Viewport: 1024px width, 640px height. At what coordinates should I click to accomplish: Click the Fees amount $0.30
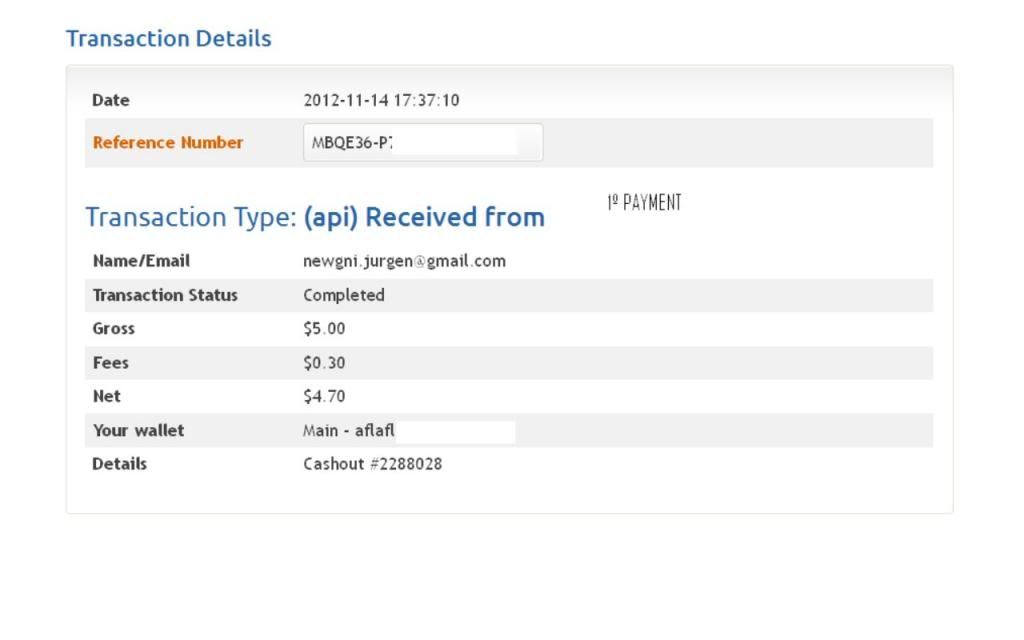pos(324,363)
